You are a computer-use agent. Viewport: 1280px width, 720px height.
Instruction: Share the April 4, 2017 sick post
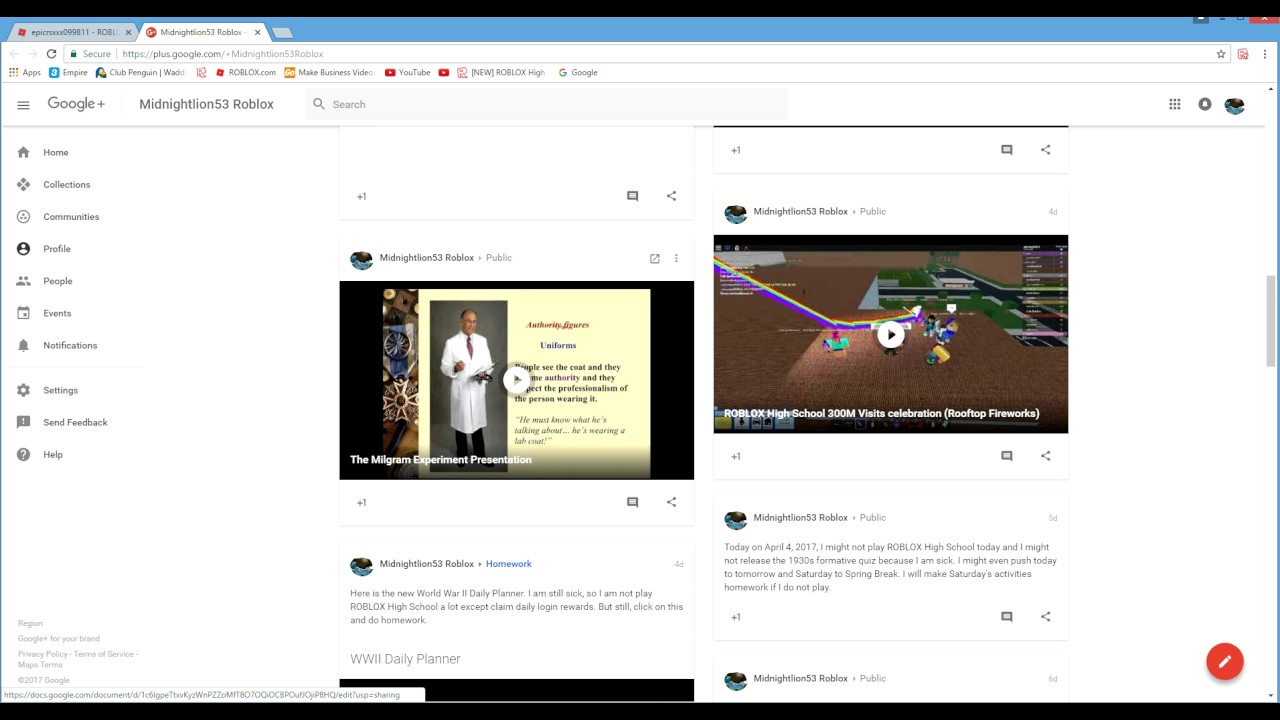tap(1046, 617)
